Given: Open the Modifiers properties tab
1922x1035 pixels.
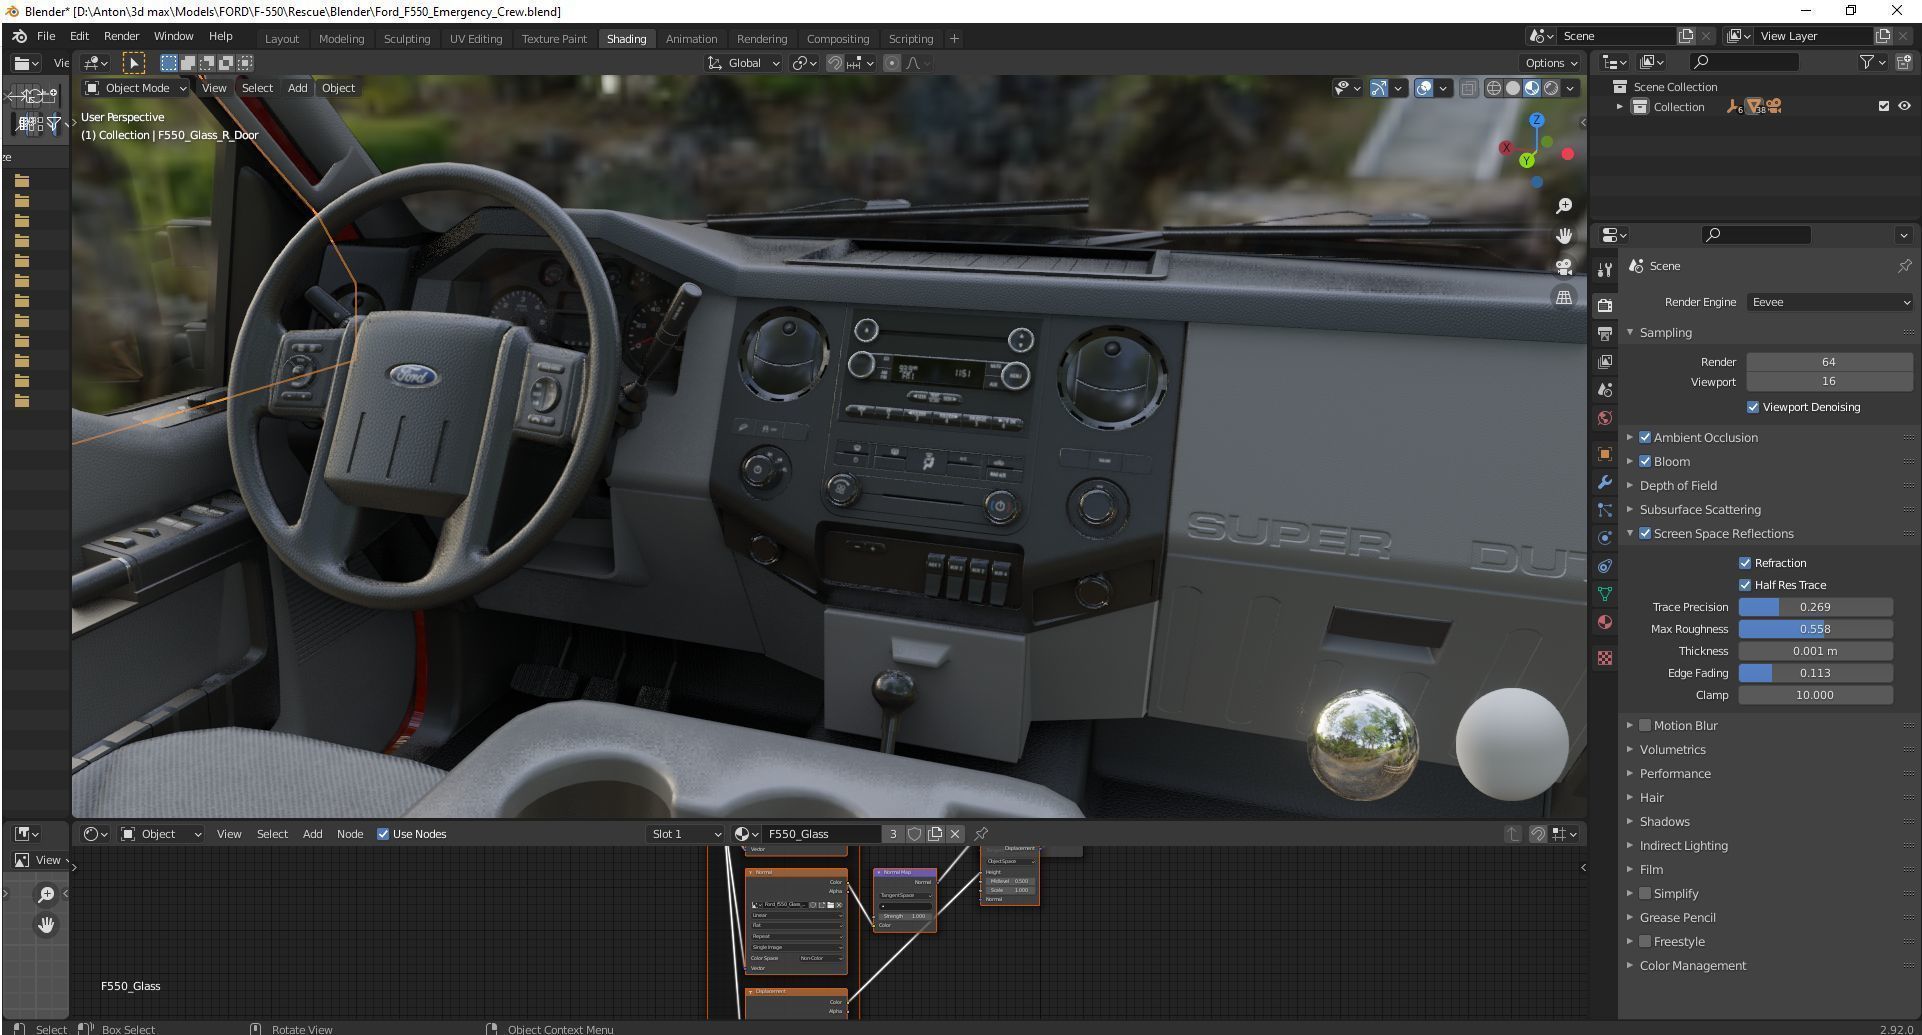Looking at the screenshot, I should click(x=1605, y=482).
